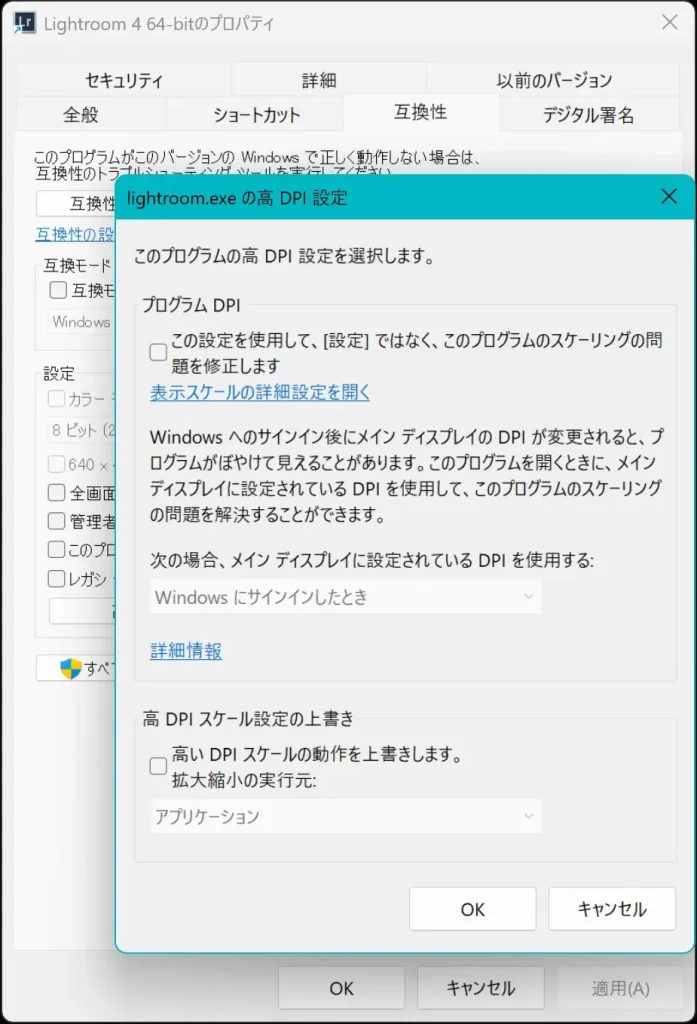Open the 'Windows にサインインしたとき' dropdown
697x1024 pixels.
(346, 597)
